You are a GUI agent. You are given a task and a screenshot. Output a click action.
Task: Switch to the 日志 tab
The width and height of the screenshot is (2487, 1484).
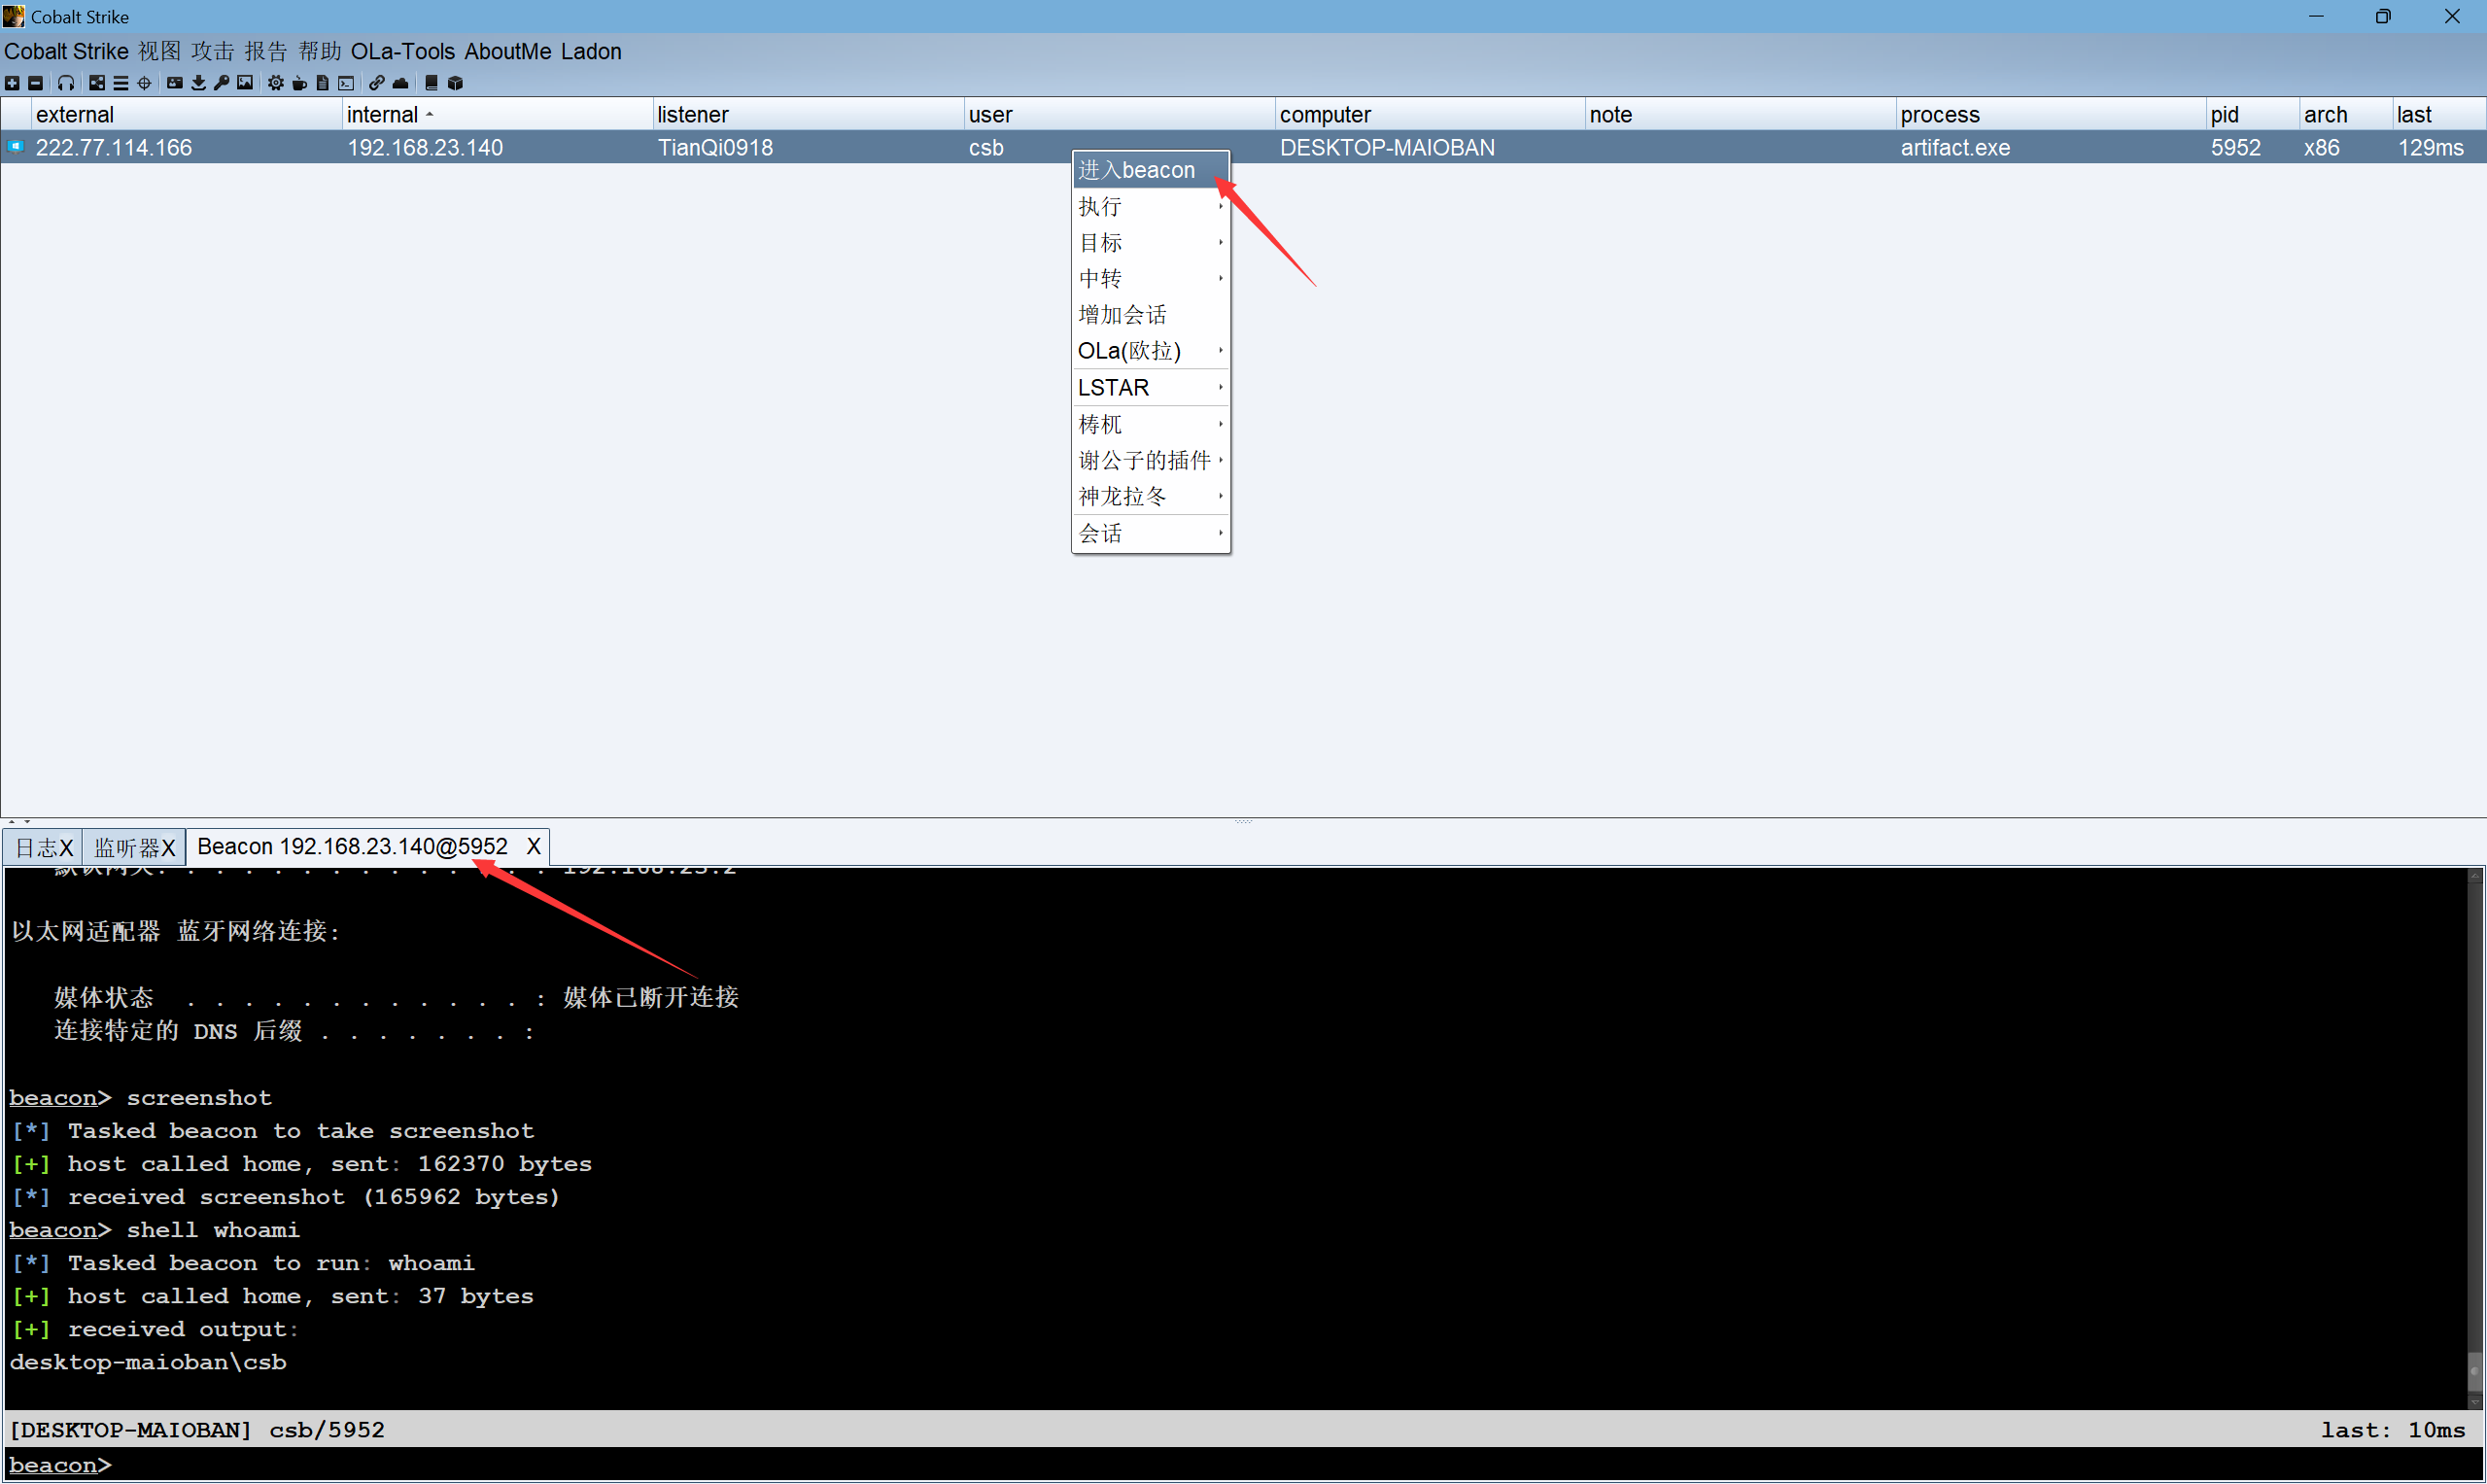pyautogui.click(x=43, y=847)
